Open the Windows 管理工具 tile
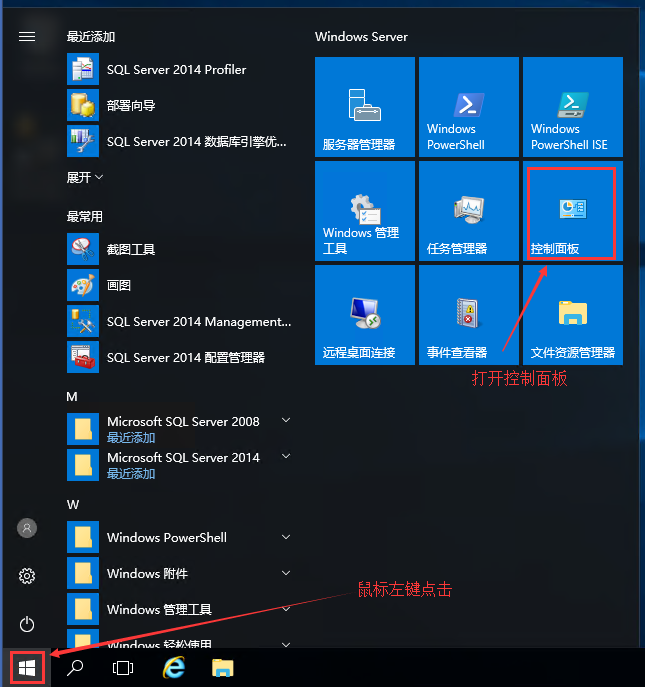Viewport: 645px width, 687px height. pos(365,211)
